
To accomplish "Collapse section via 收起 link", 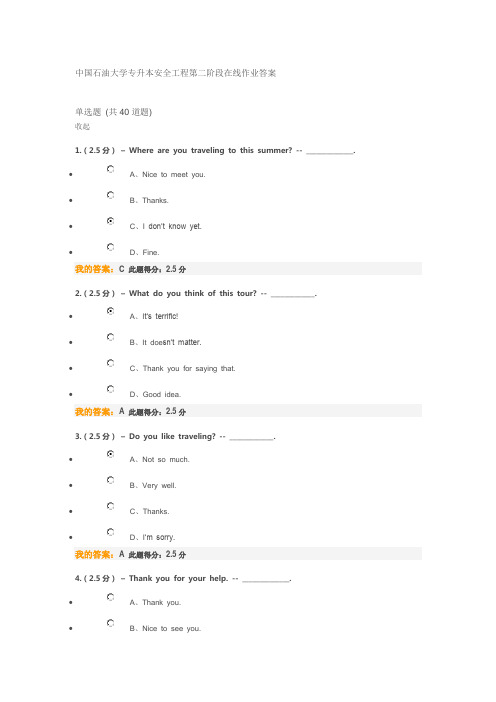I will point(82,127).
